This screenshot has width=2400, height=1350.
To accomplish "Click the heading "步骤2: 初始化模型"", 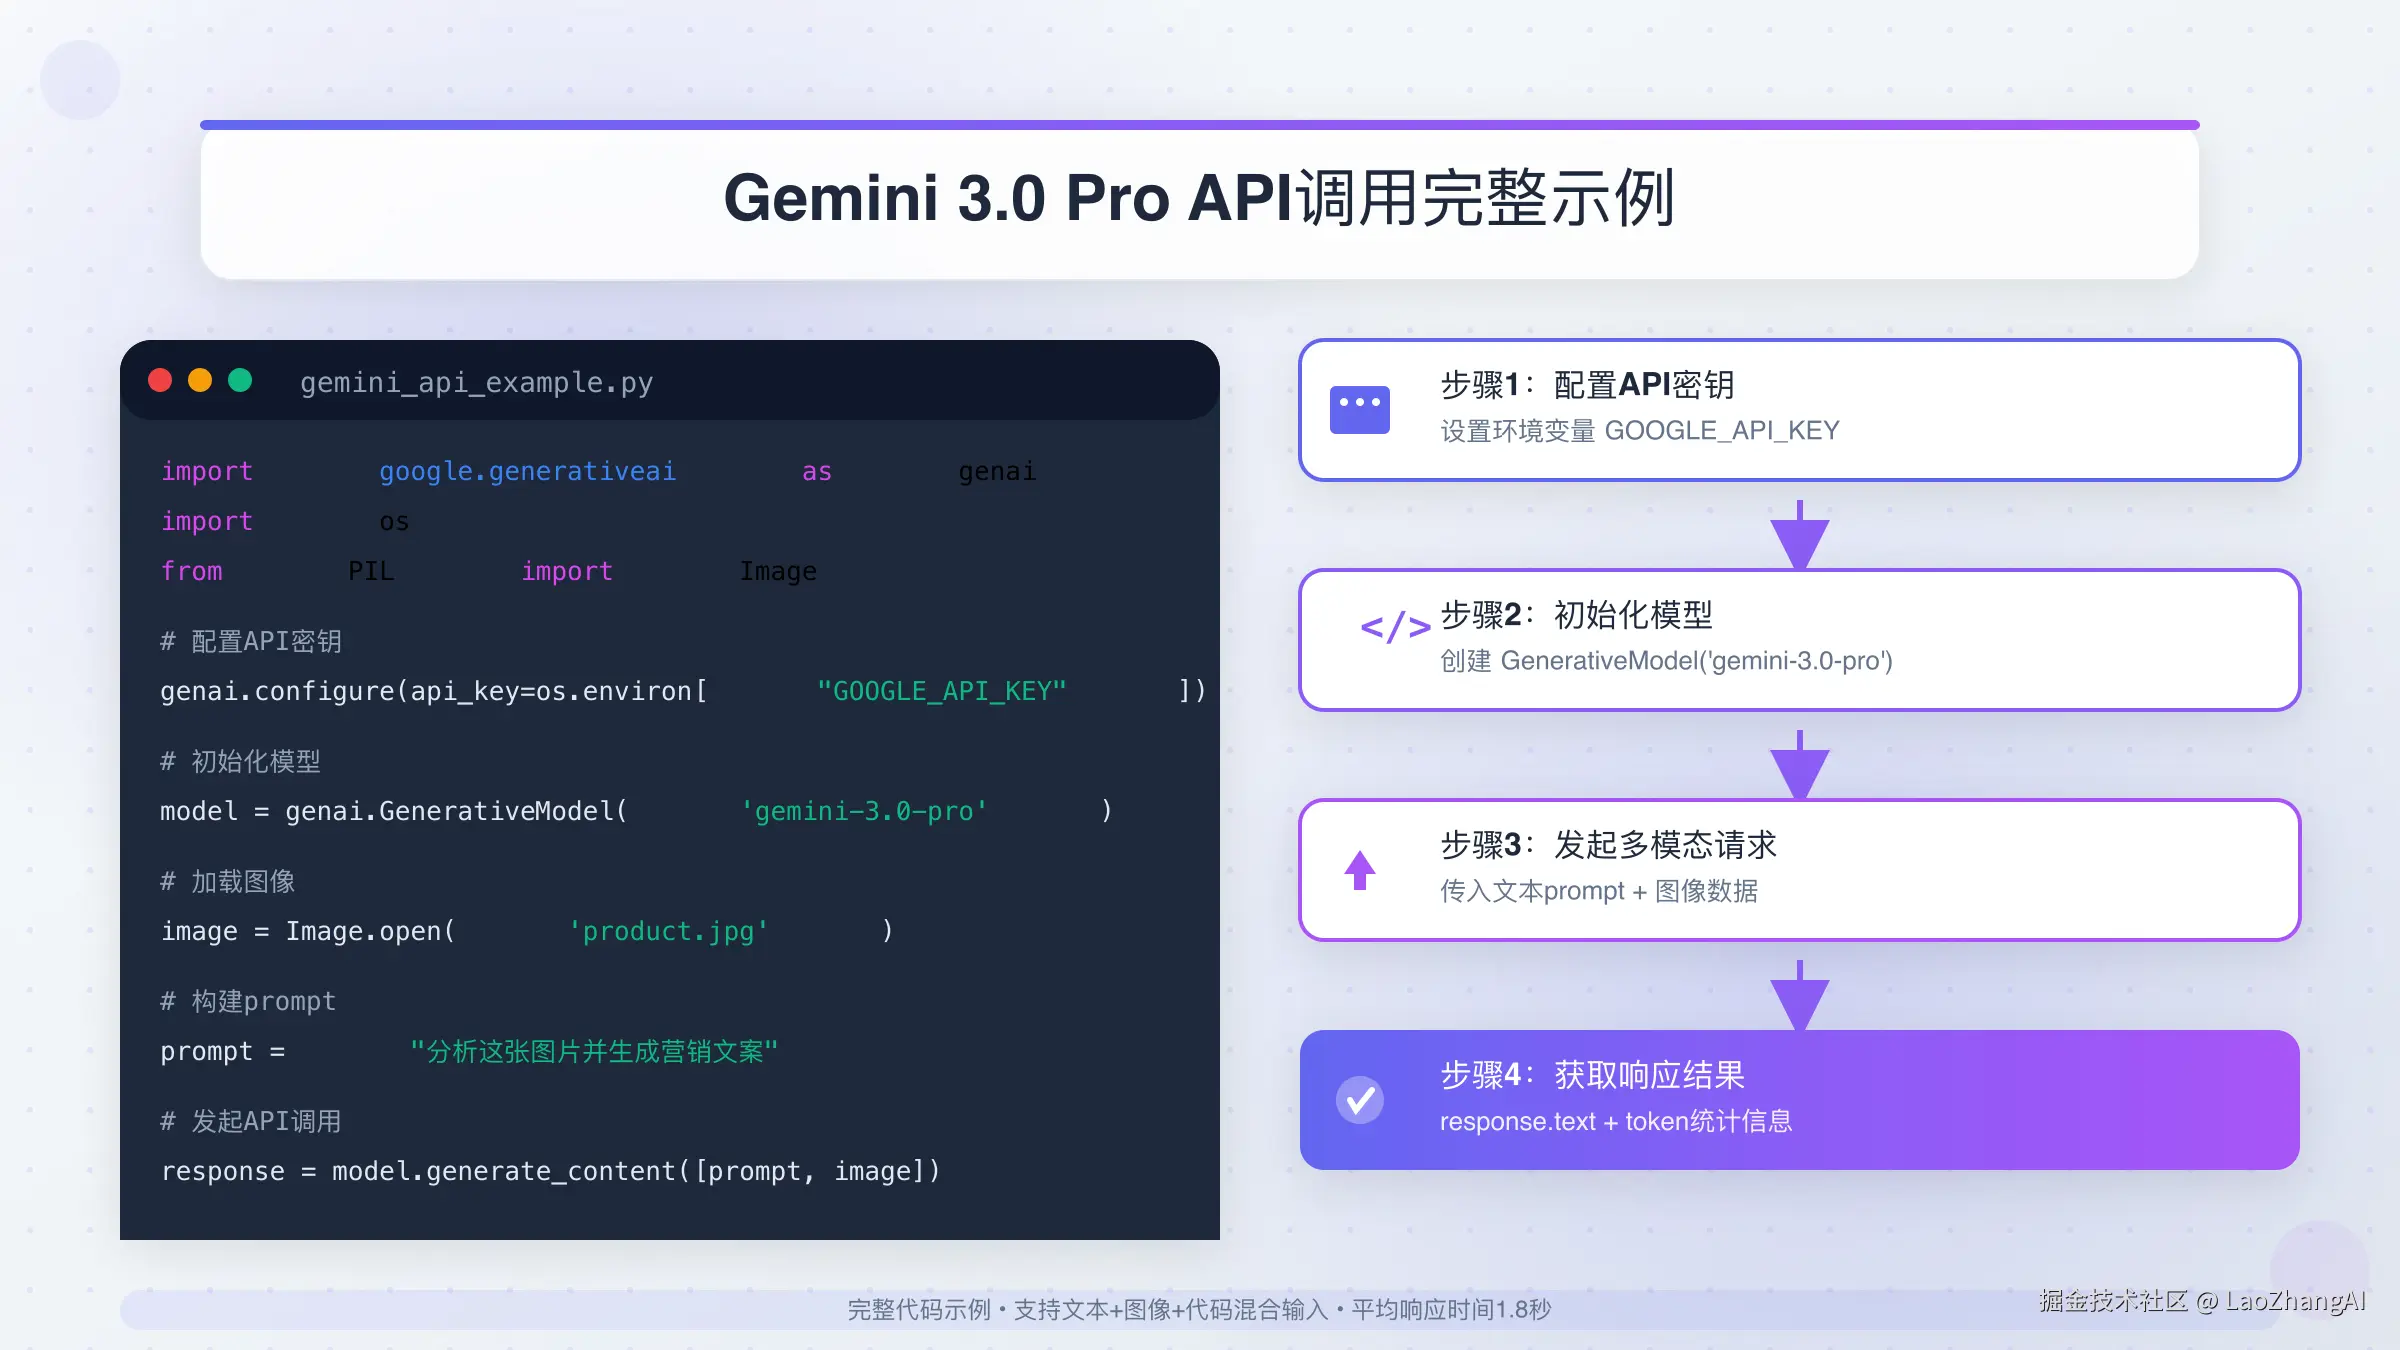I will [1577, 615].
